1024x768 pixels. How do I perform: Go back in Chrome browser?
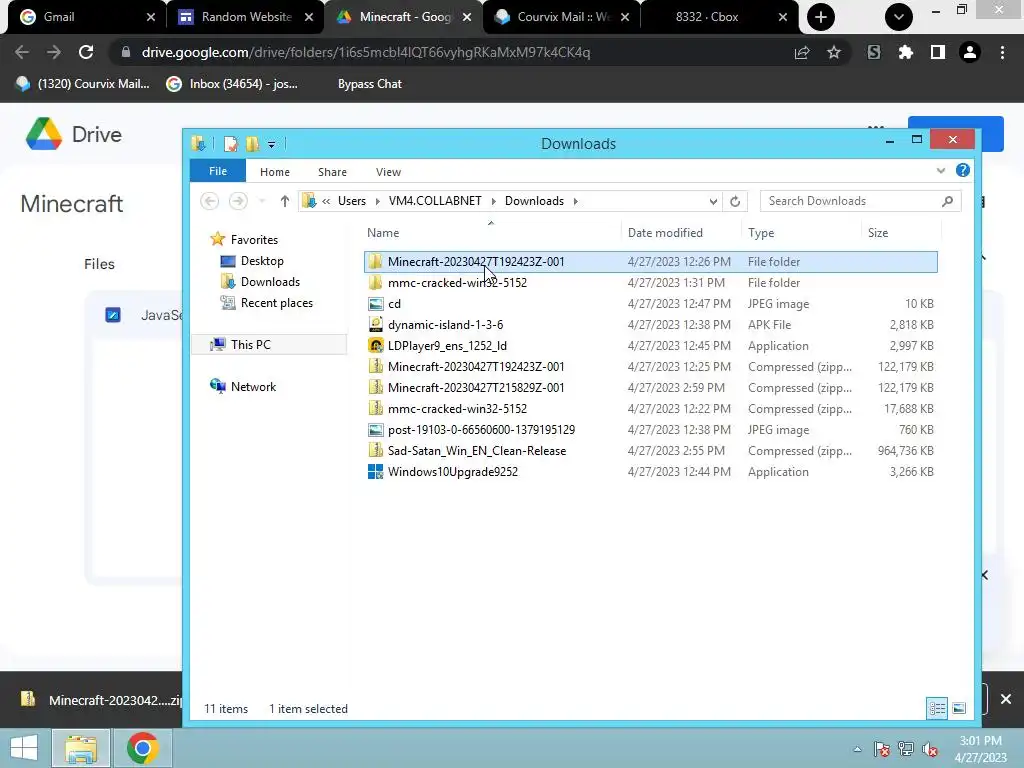tap(22, 52)
